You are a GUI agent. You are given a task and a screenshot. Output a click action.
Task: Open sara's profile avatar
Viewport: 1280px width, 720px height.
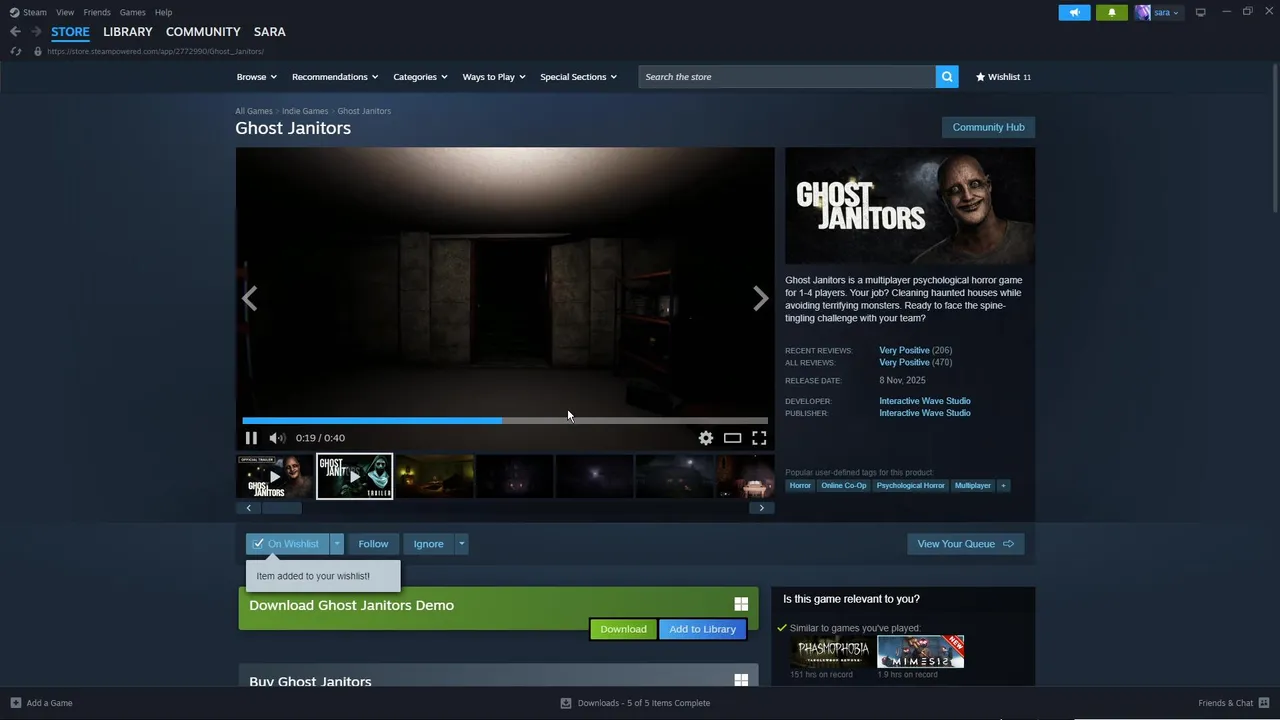click(1142, 12)
